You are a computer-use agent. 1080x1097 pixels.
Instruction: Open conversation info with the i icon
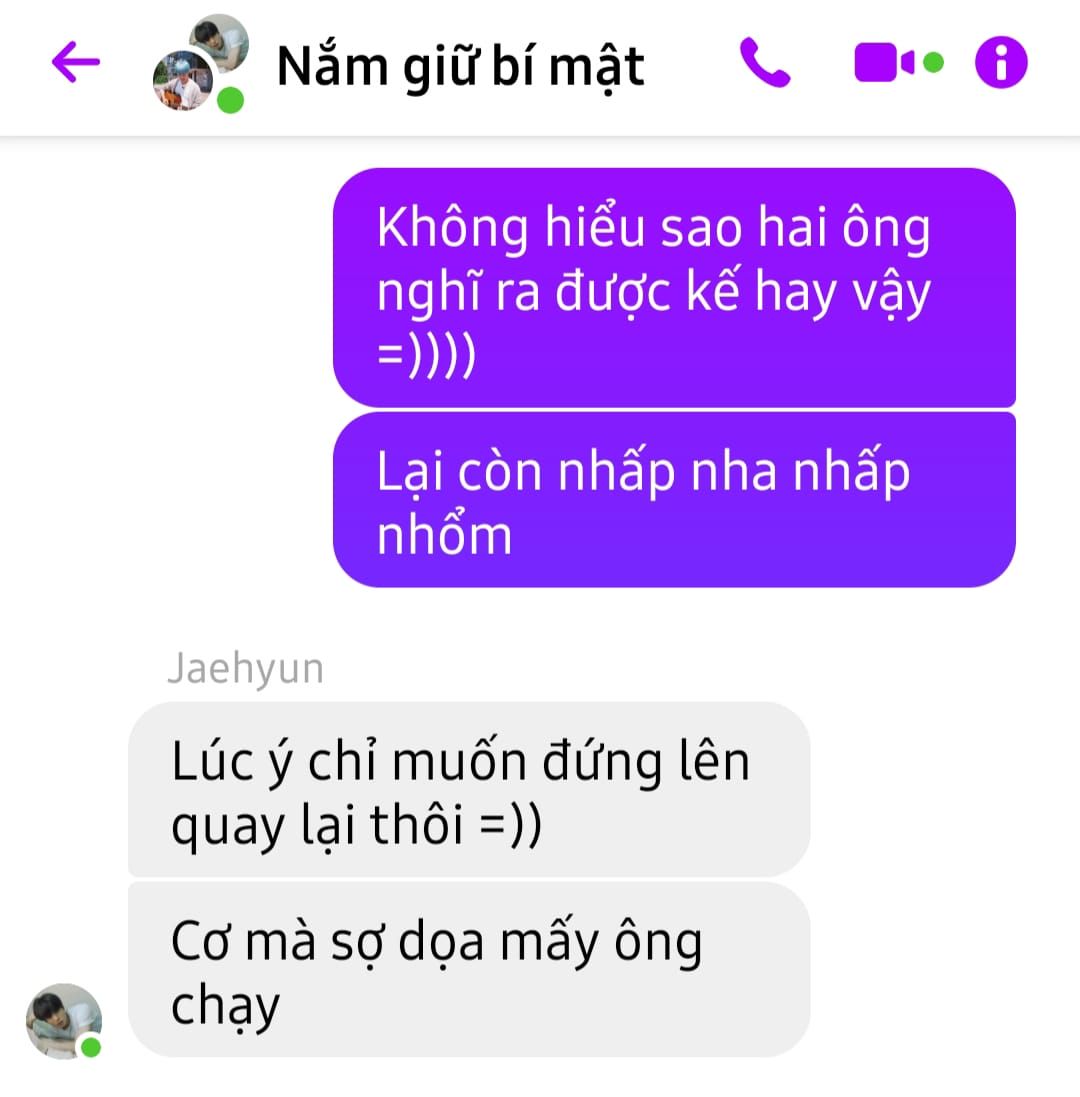[x=1001, y=62]
